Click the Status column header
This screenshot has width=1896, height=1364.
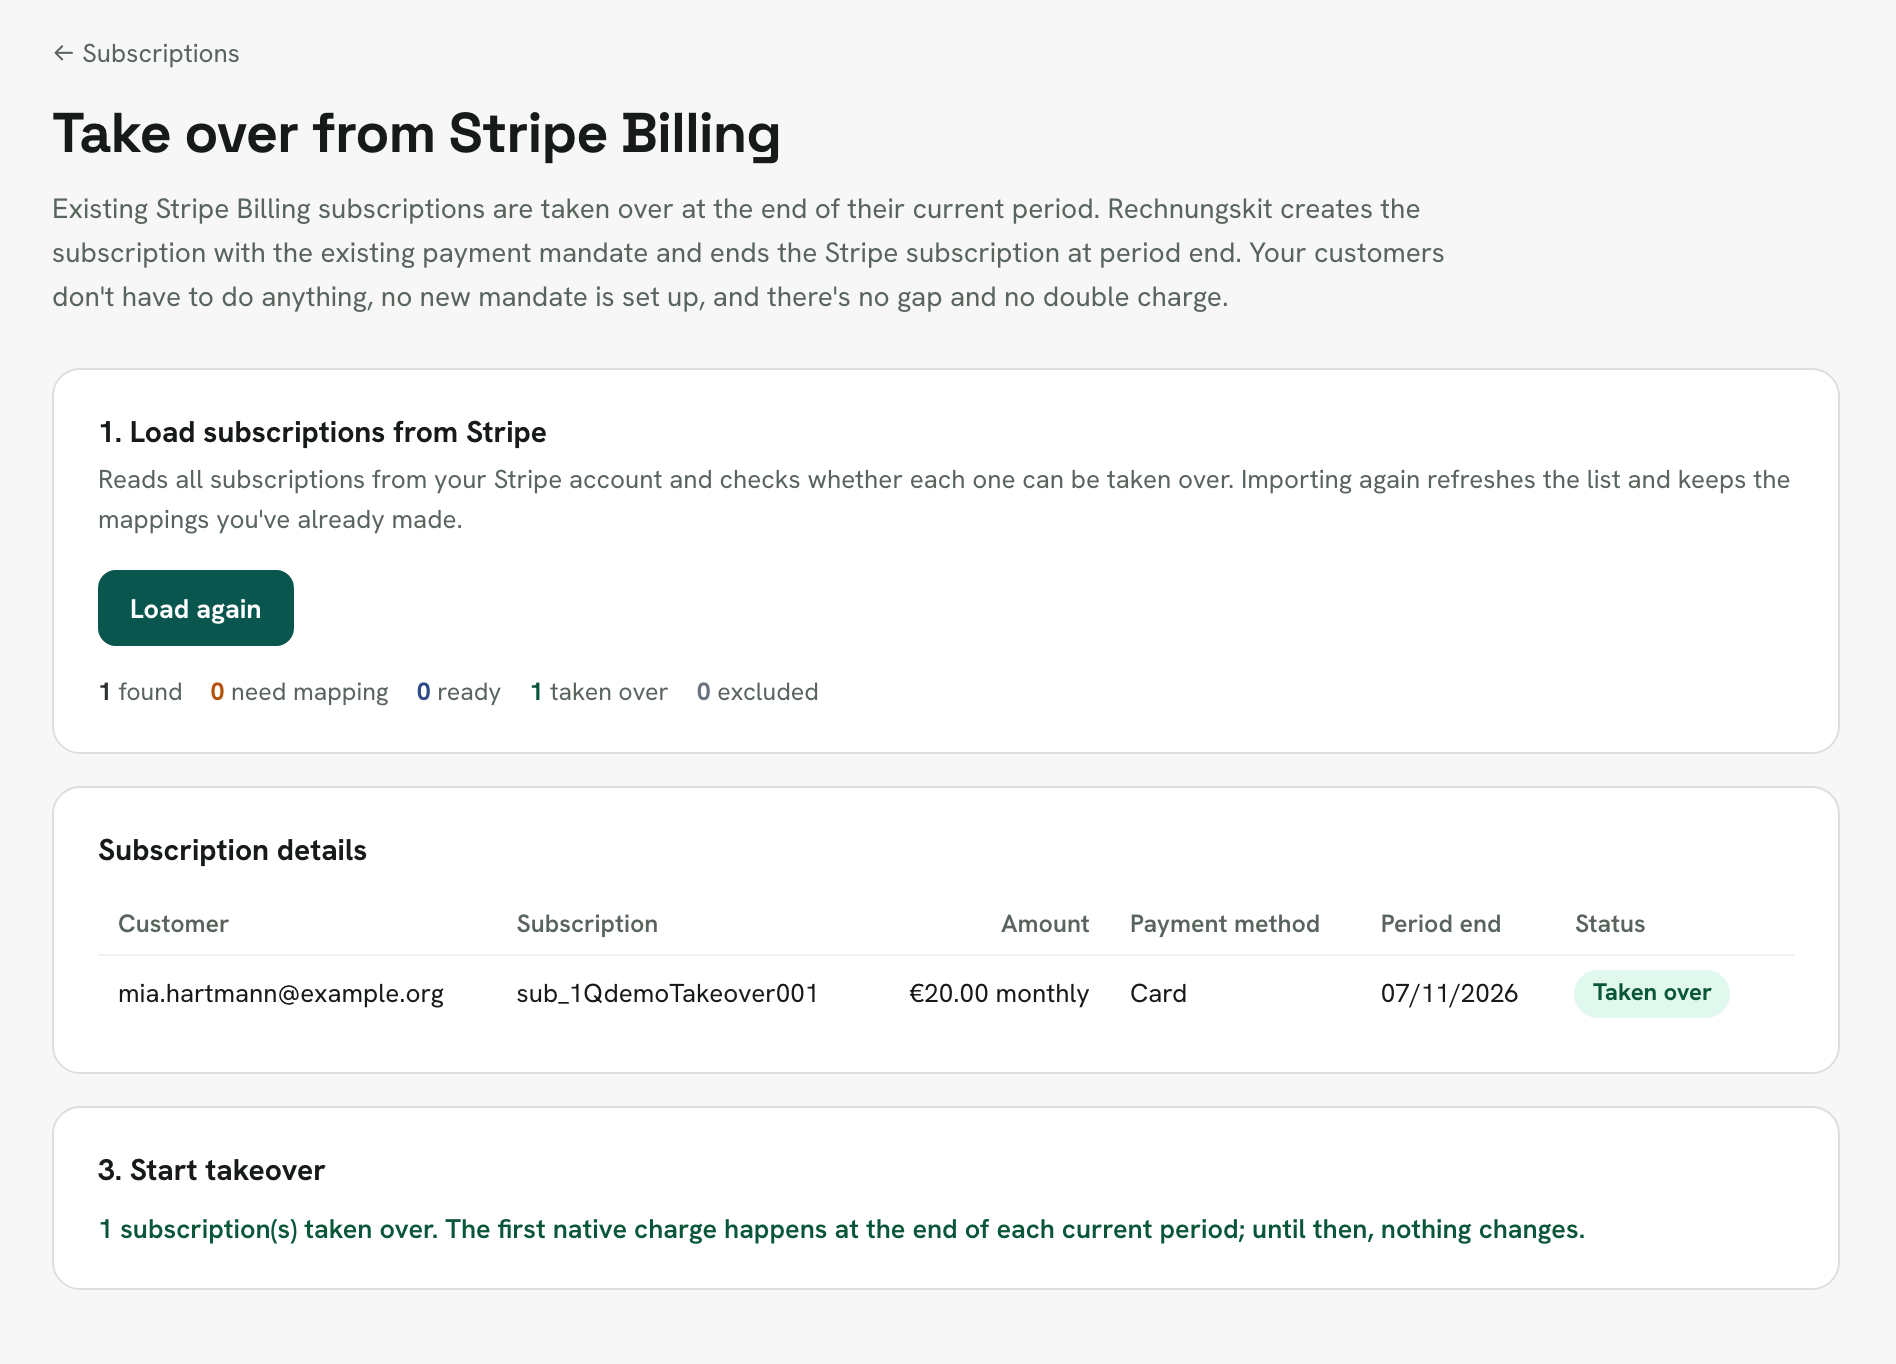[1609, 923]
